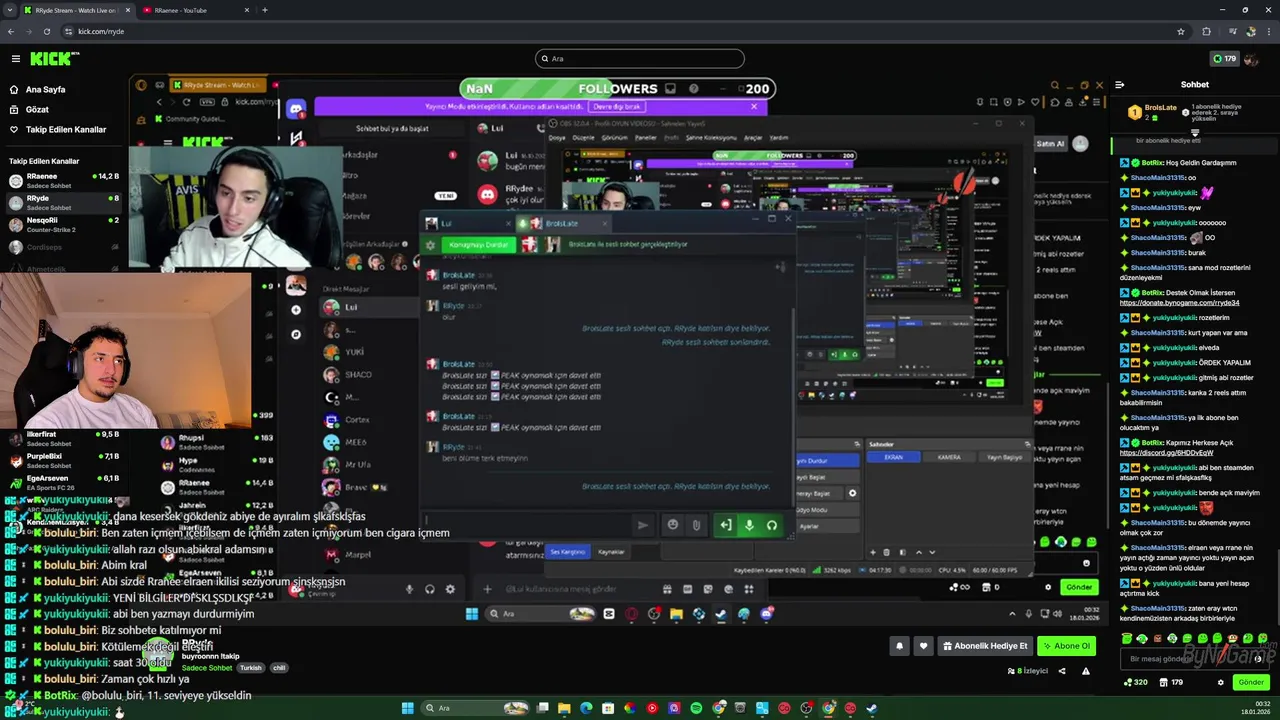Screen dimensions: 1280x720
Task: Report the stream with warning icon
Action: click(1085, 671)
